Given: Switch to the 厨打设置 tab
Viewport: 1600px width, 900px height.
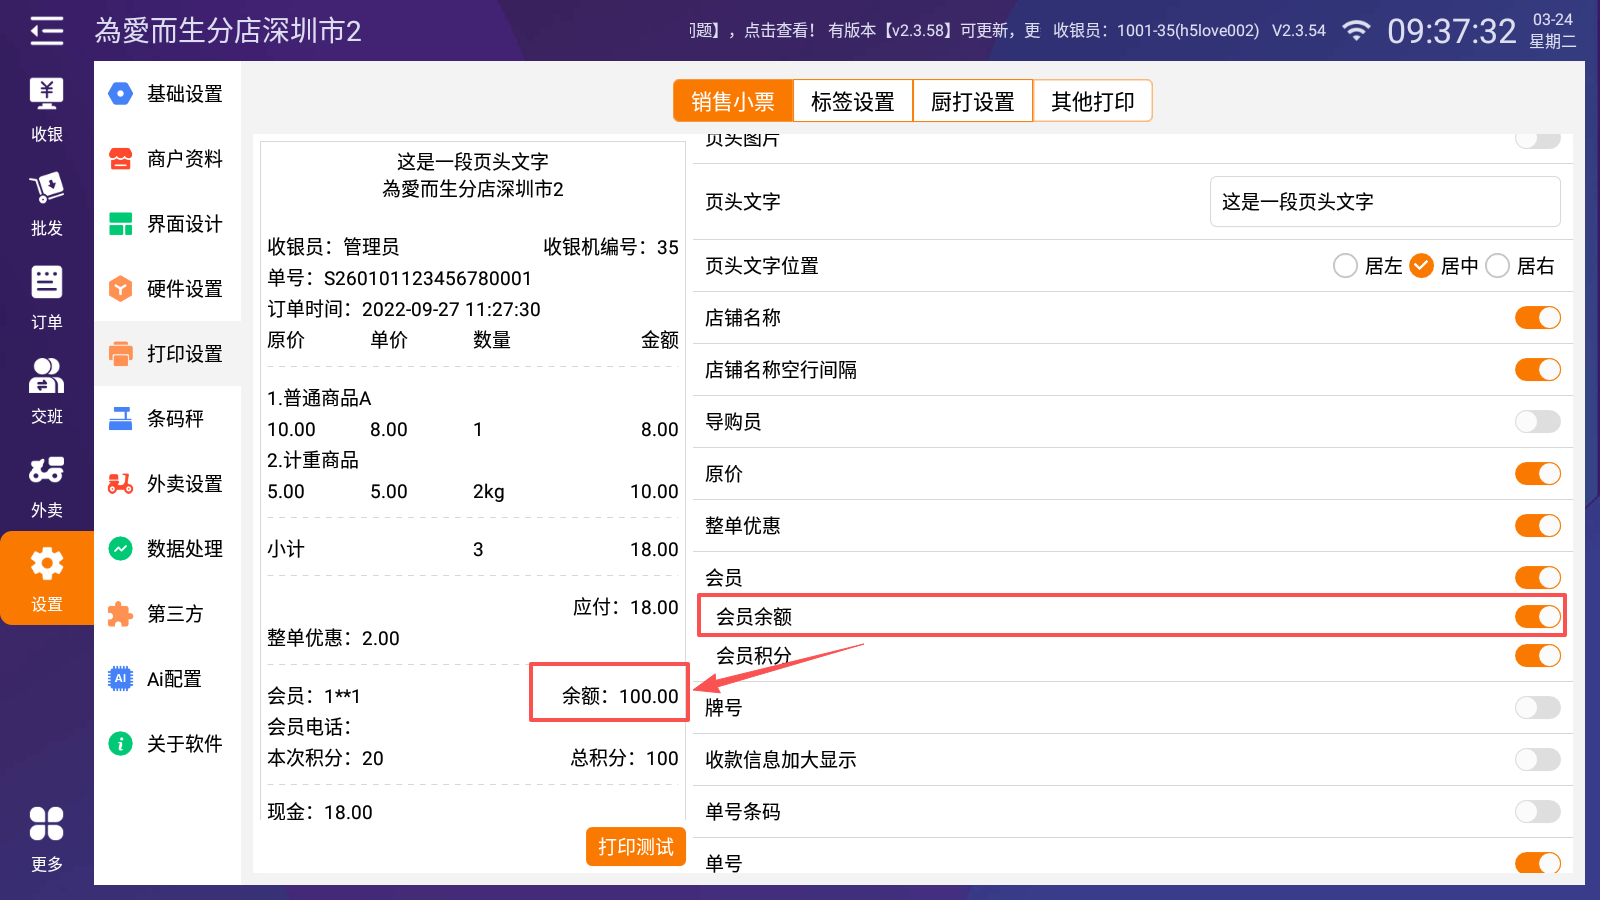Looking at the screenshot, I should [972, 101].
